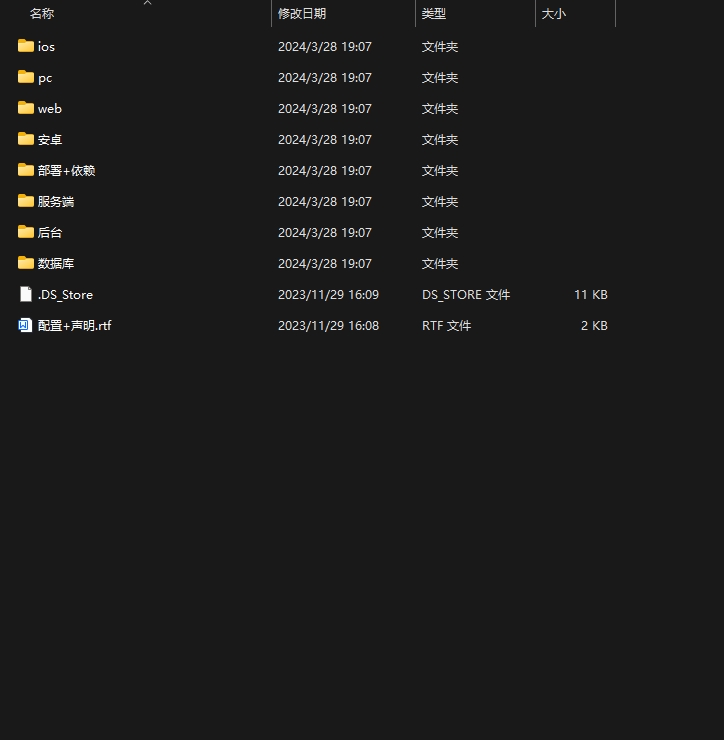The height and width of the screenshot is (740, 724).
Task: Click the .DS_Store file name
Action: pos(65,294)
